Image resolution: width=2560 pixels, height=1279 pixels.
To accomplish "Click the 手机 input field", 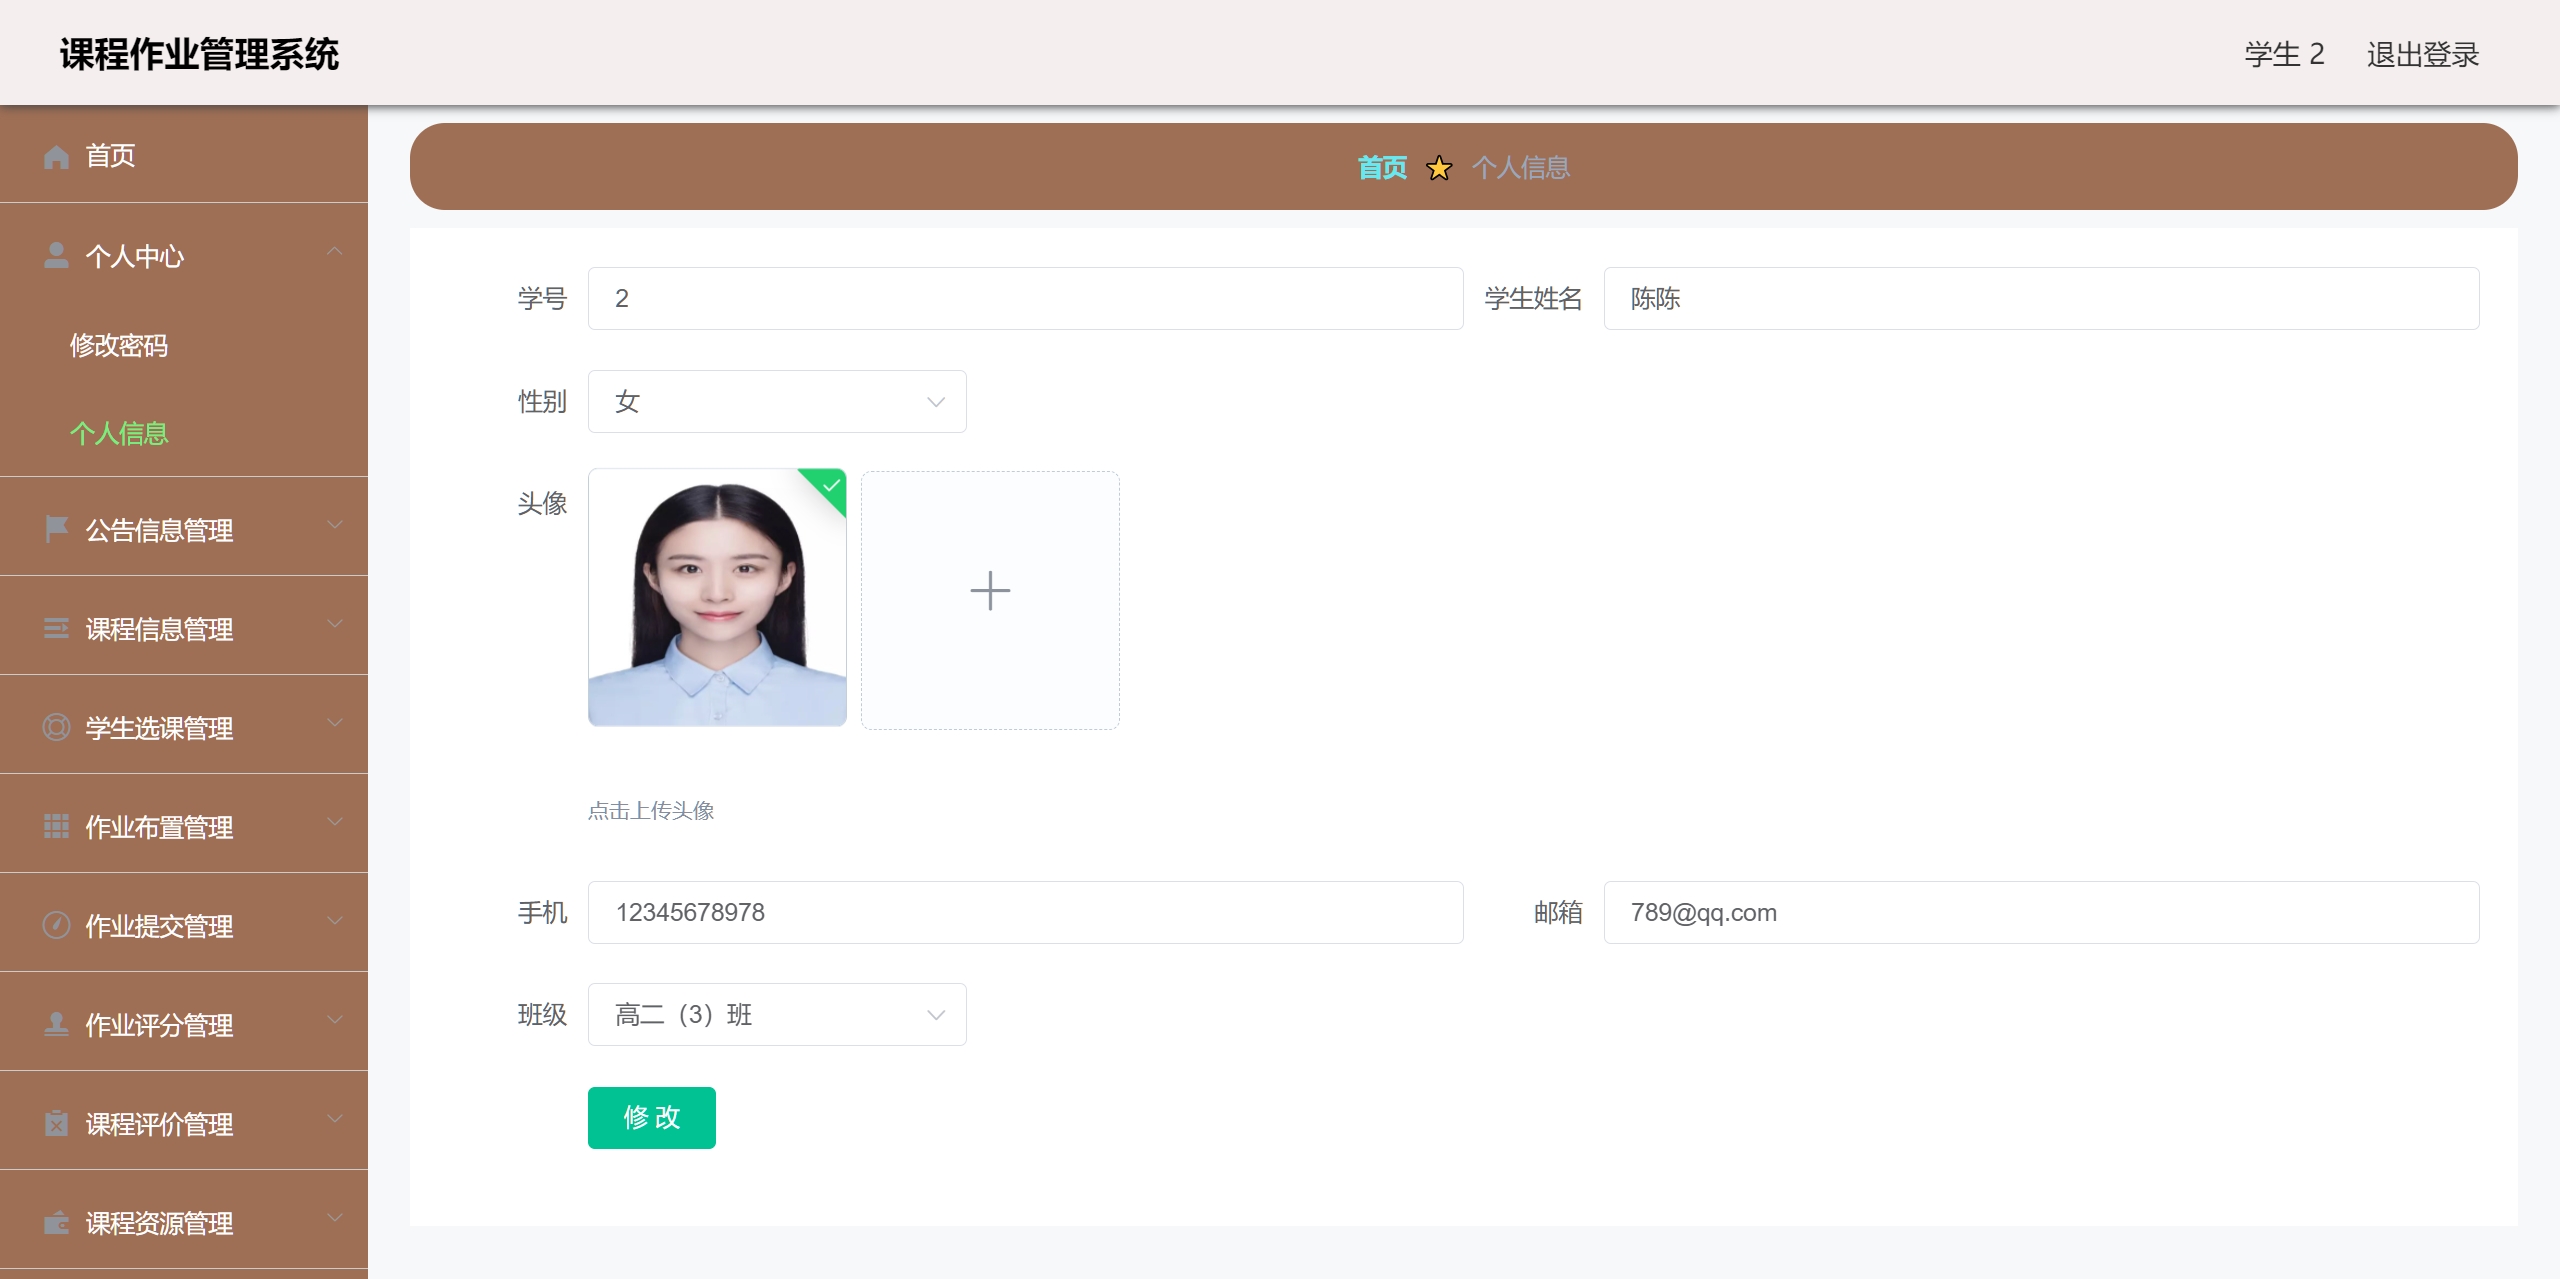I will (1025, 912).
